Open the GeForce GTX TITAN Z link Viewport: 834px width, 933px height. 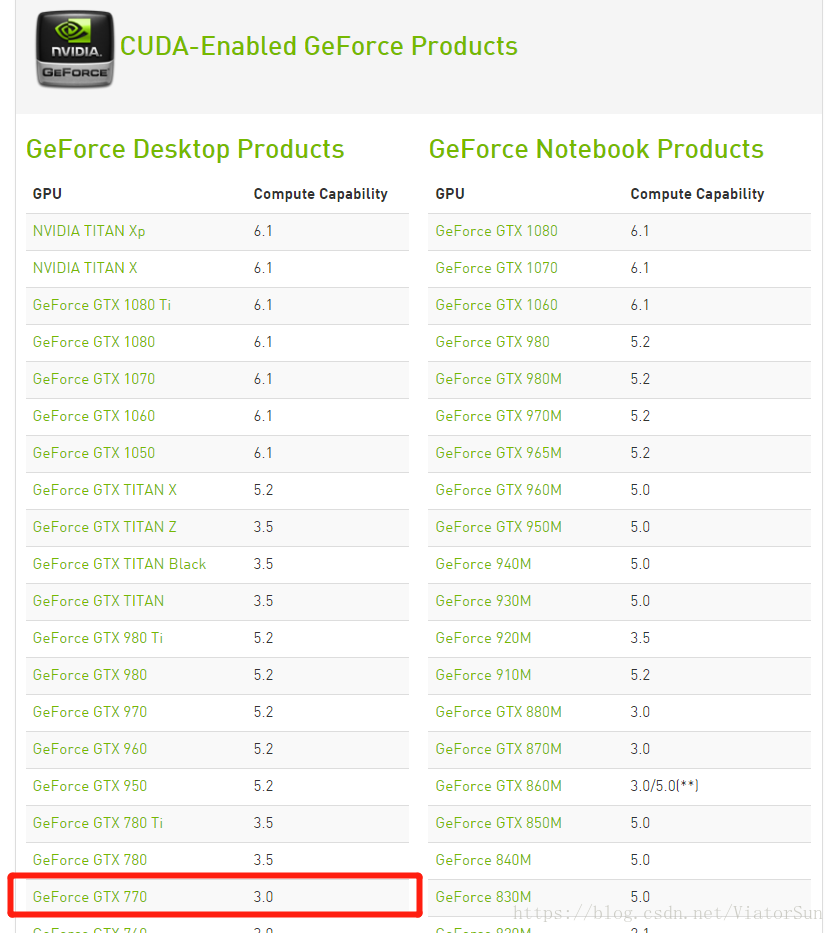[105, 527]
